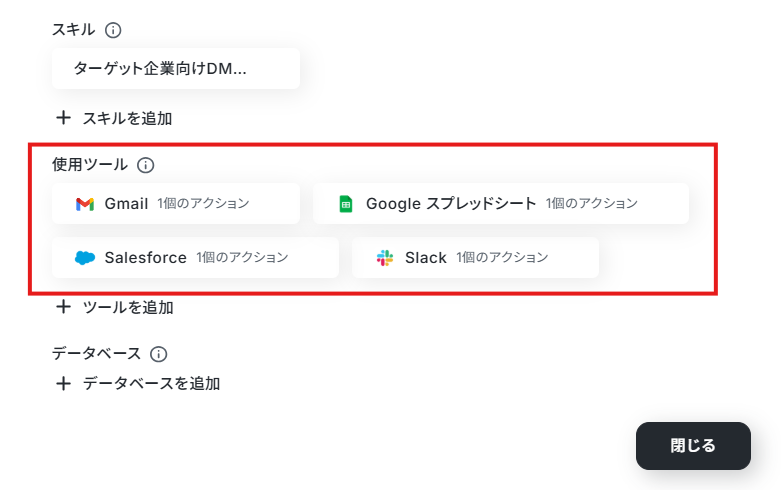The width and height of the screenshot is (781, 490).
Task: Open the ターゲット企業向けDM... skill card
Action: [176, 69]
